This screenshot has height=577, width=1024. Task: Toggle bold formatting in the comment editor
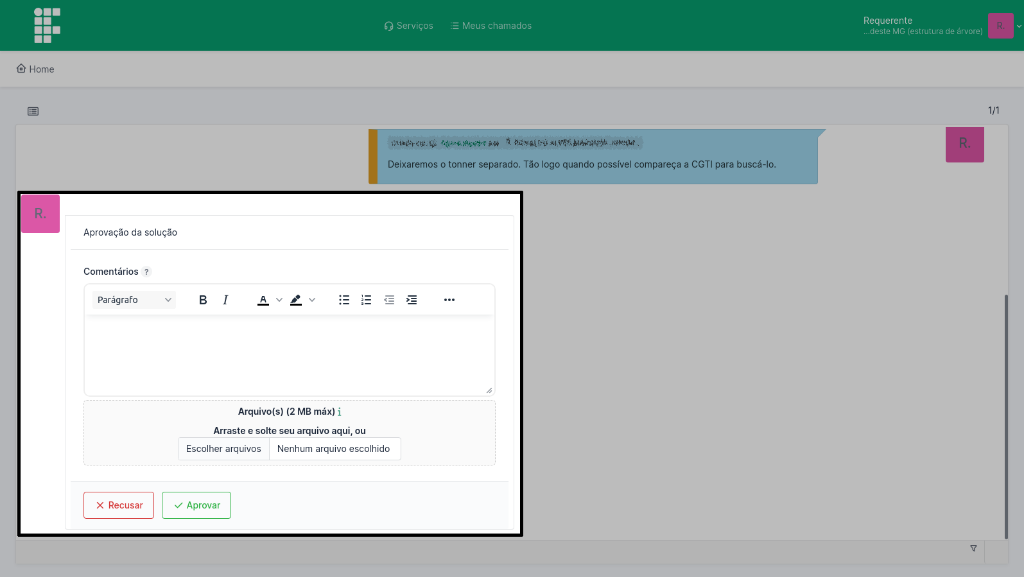[203, 300]
